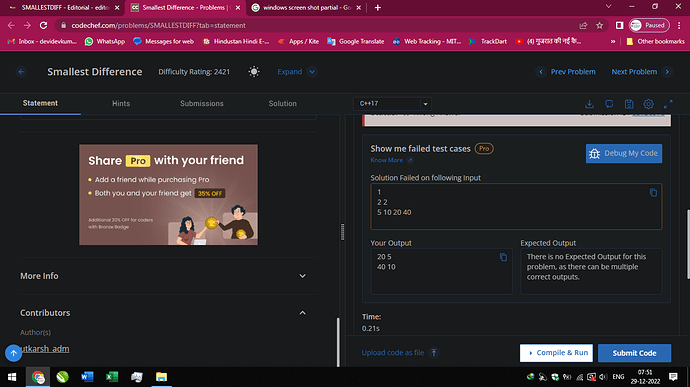Image resolution: width=690 pixels, height=387 pixels.
Task: Open the tab search dropdown chevron
Action: coord(609,7)
